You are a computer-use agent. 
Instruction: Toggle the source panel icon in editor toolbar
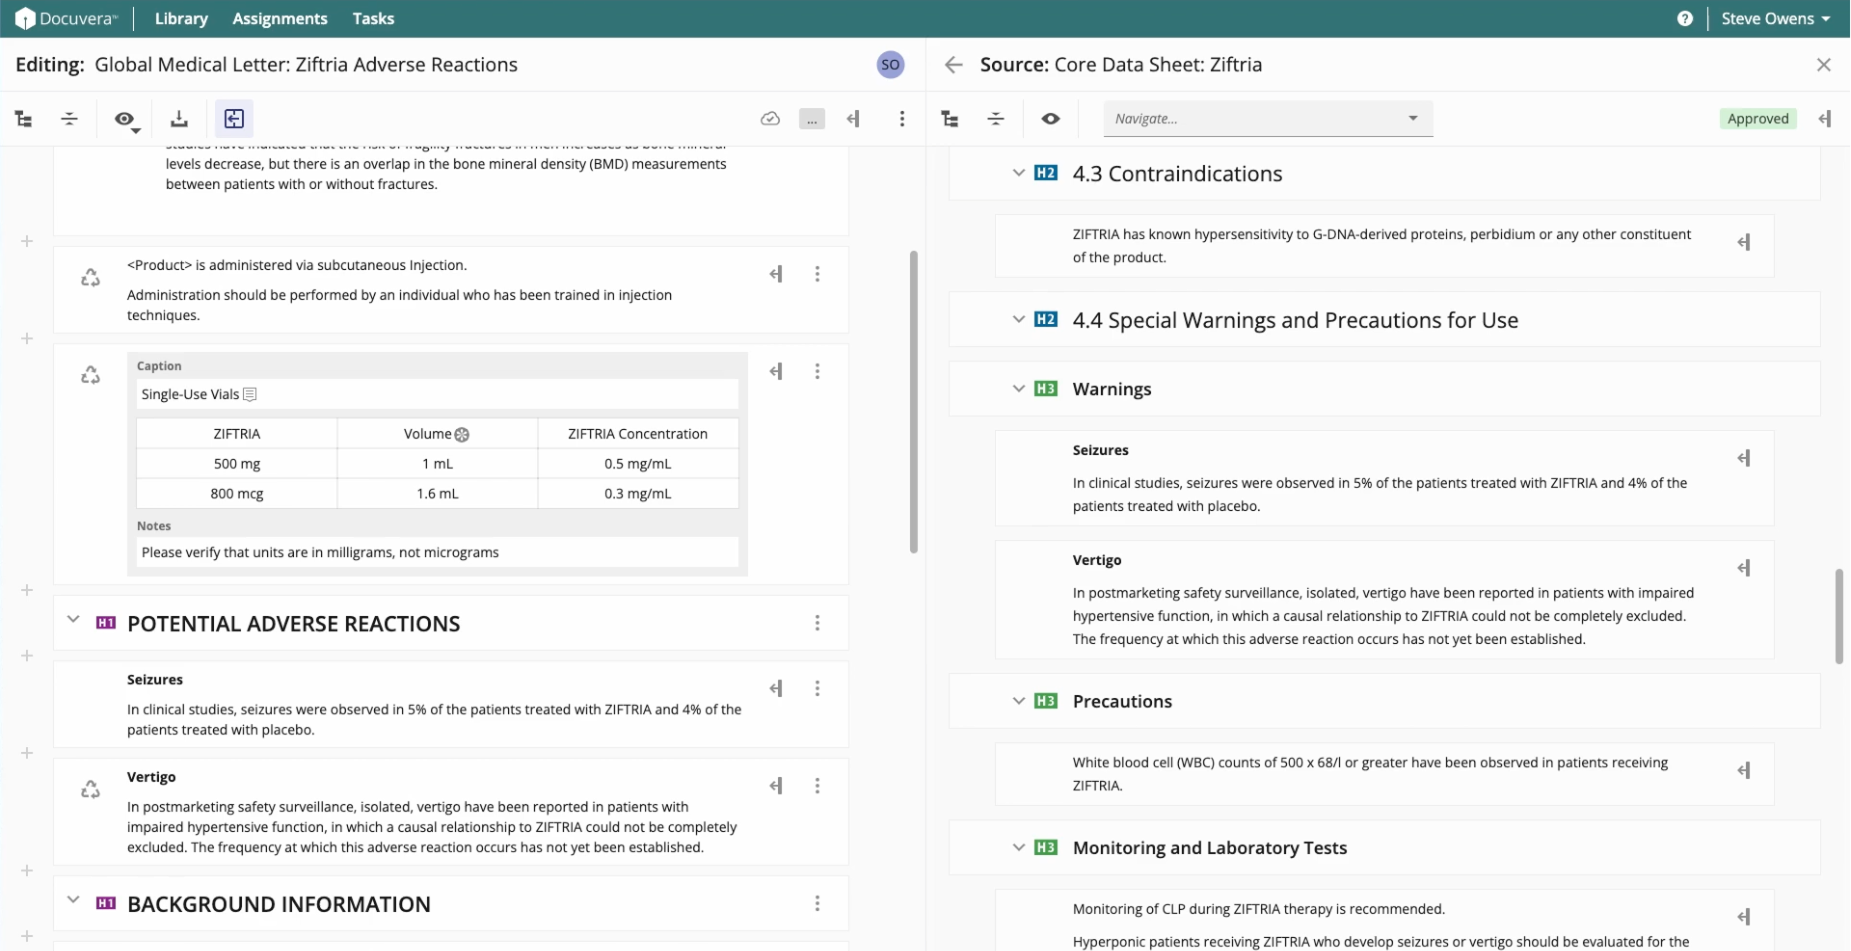(234, 119)
